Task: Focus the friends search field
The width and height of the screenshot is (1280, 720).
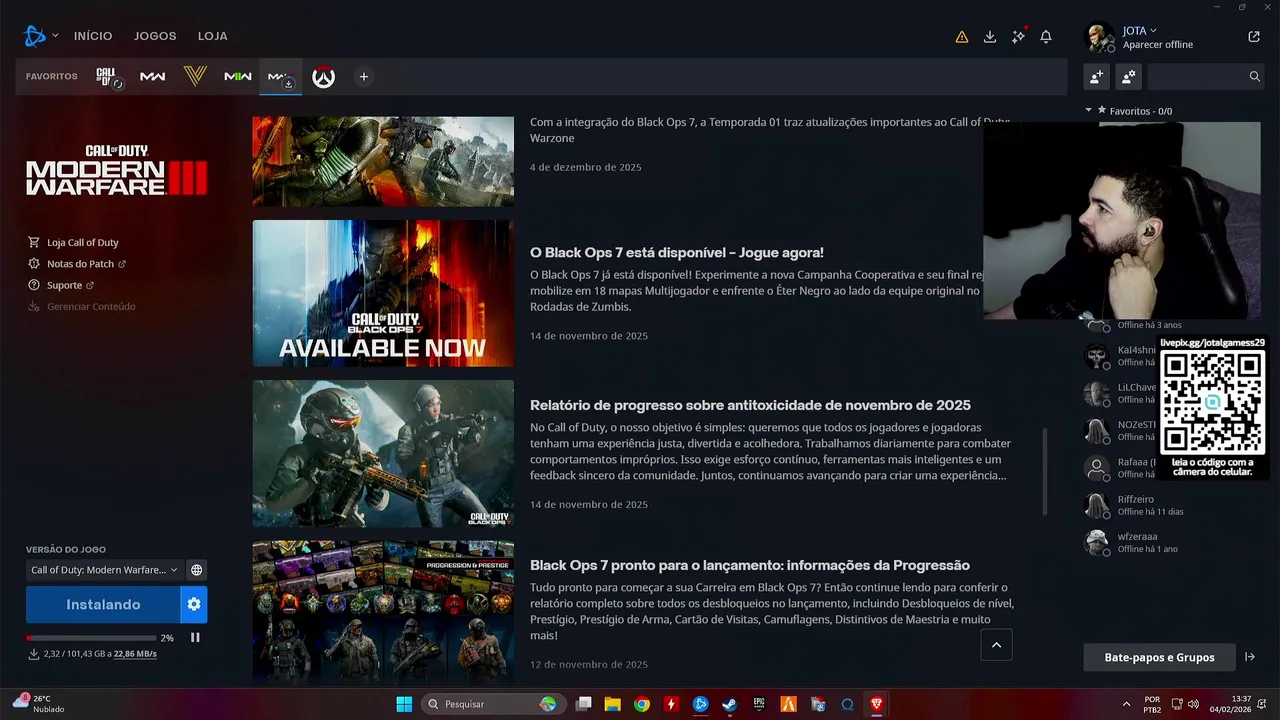Action: [x=1205, y=76]
